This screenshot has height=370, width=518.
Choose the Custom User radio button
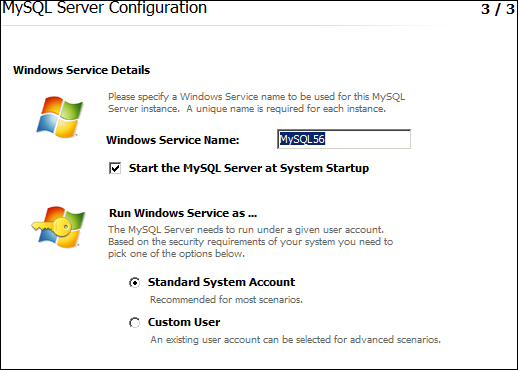[134, 322]
